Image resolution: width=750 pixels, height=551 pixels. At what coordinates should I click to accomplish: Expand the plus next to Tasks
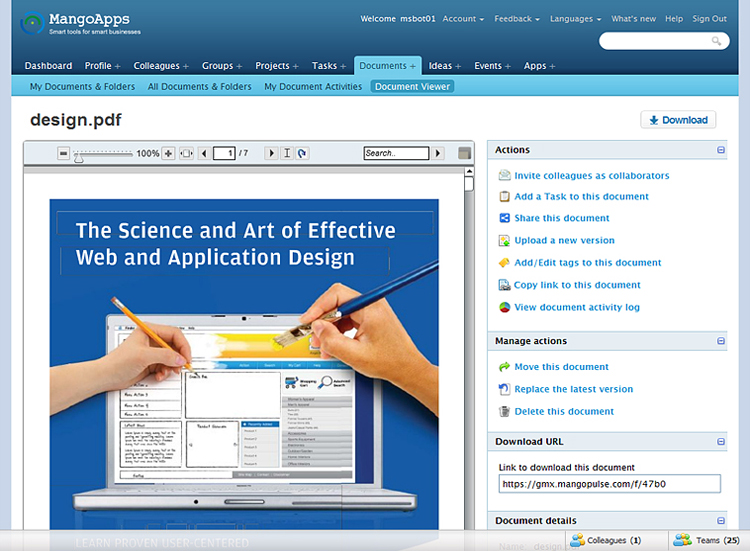342,66
